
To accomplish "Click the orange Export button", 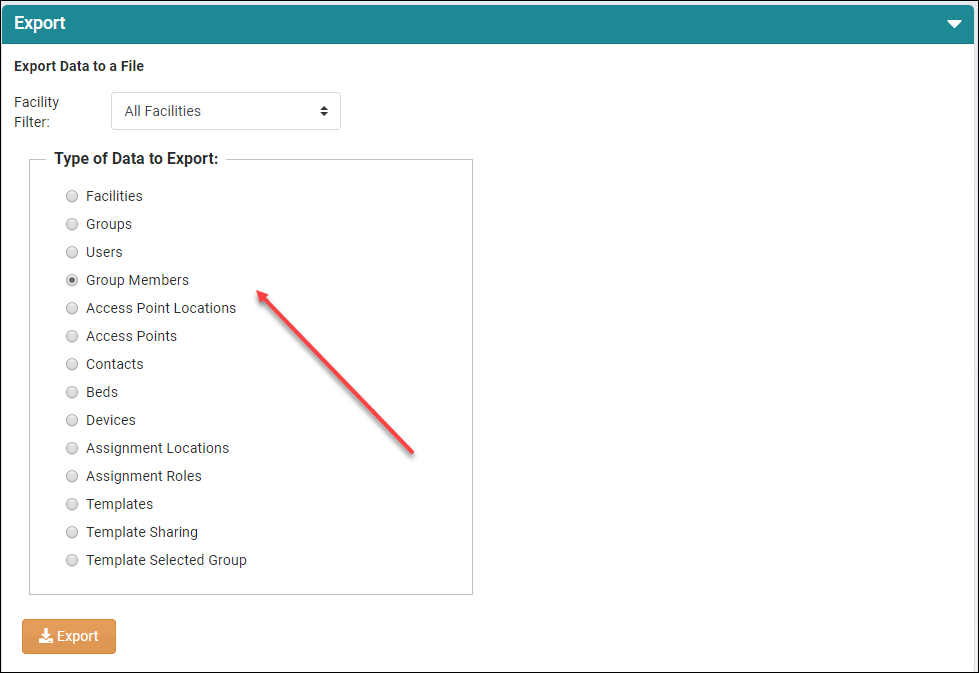I will coord(69,636).
